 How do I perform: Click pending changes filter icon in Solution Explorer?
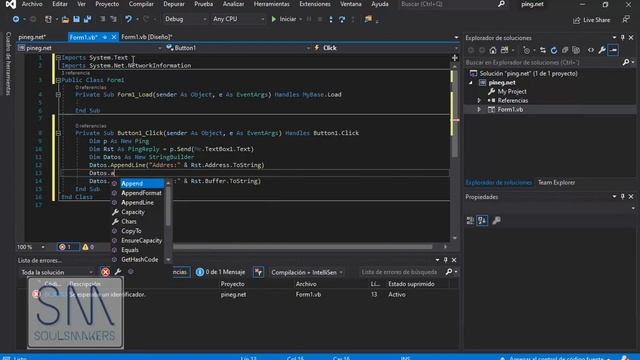(x=527, y=50)
